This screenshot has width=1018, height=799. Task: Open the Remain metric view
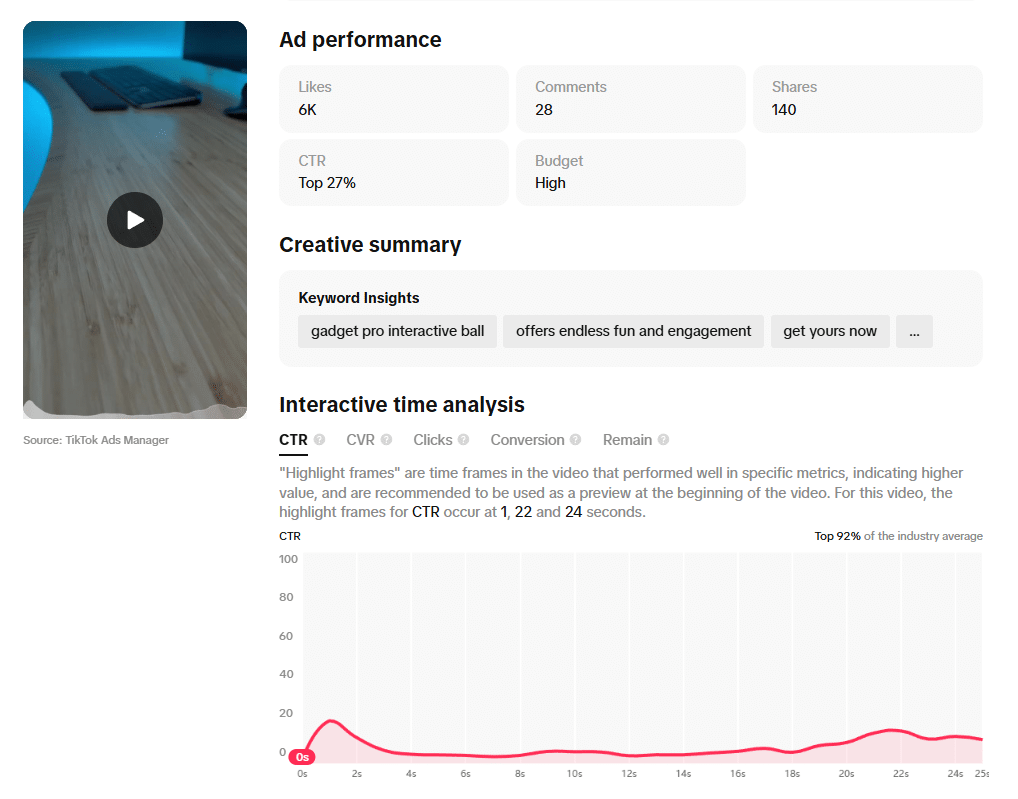coord(629,440)
